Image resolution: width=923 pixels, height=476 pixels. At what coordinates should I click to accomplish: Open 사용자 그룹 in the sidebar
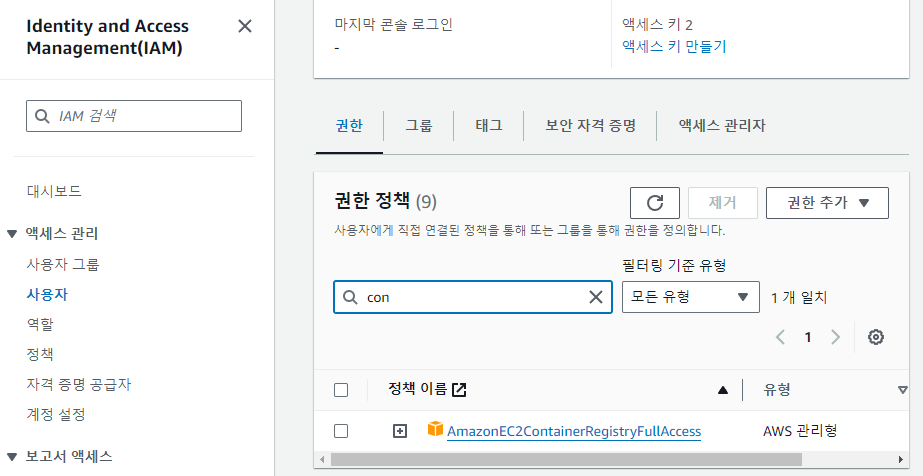coord(63,264)
